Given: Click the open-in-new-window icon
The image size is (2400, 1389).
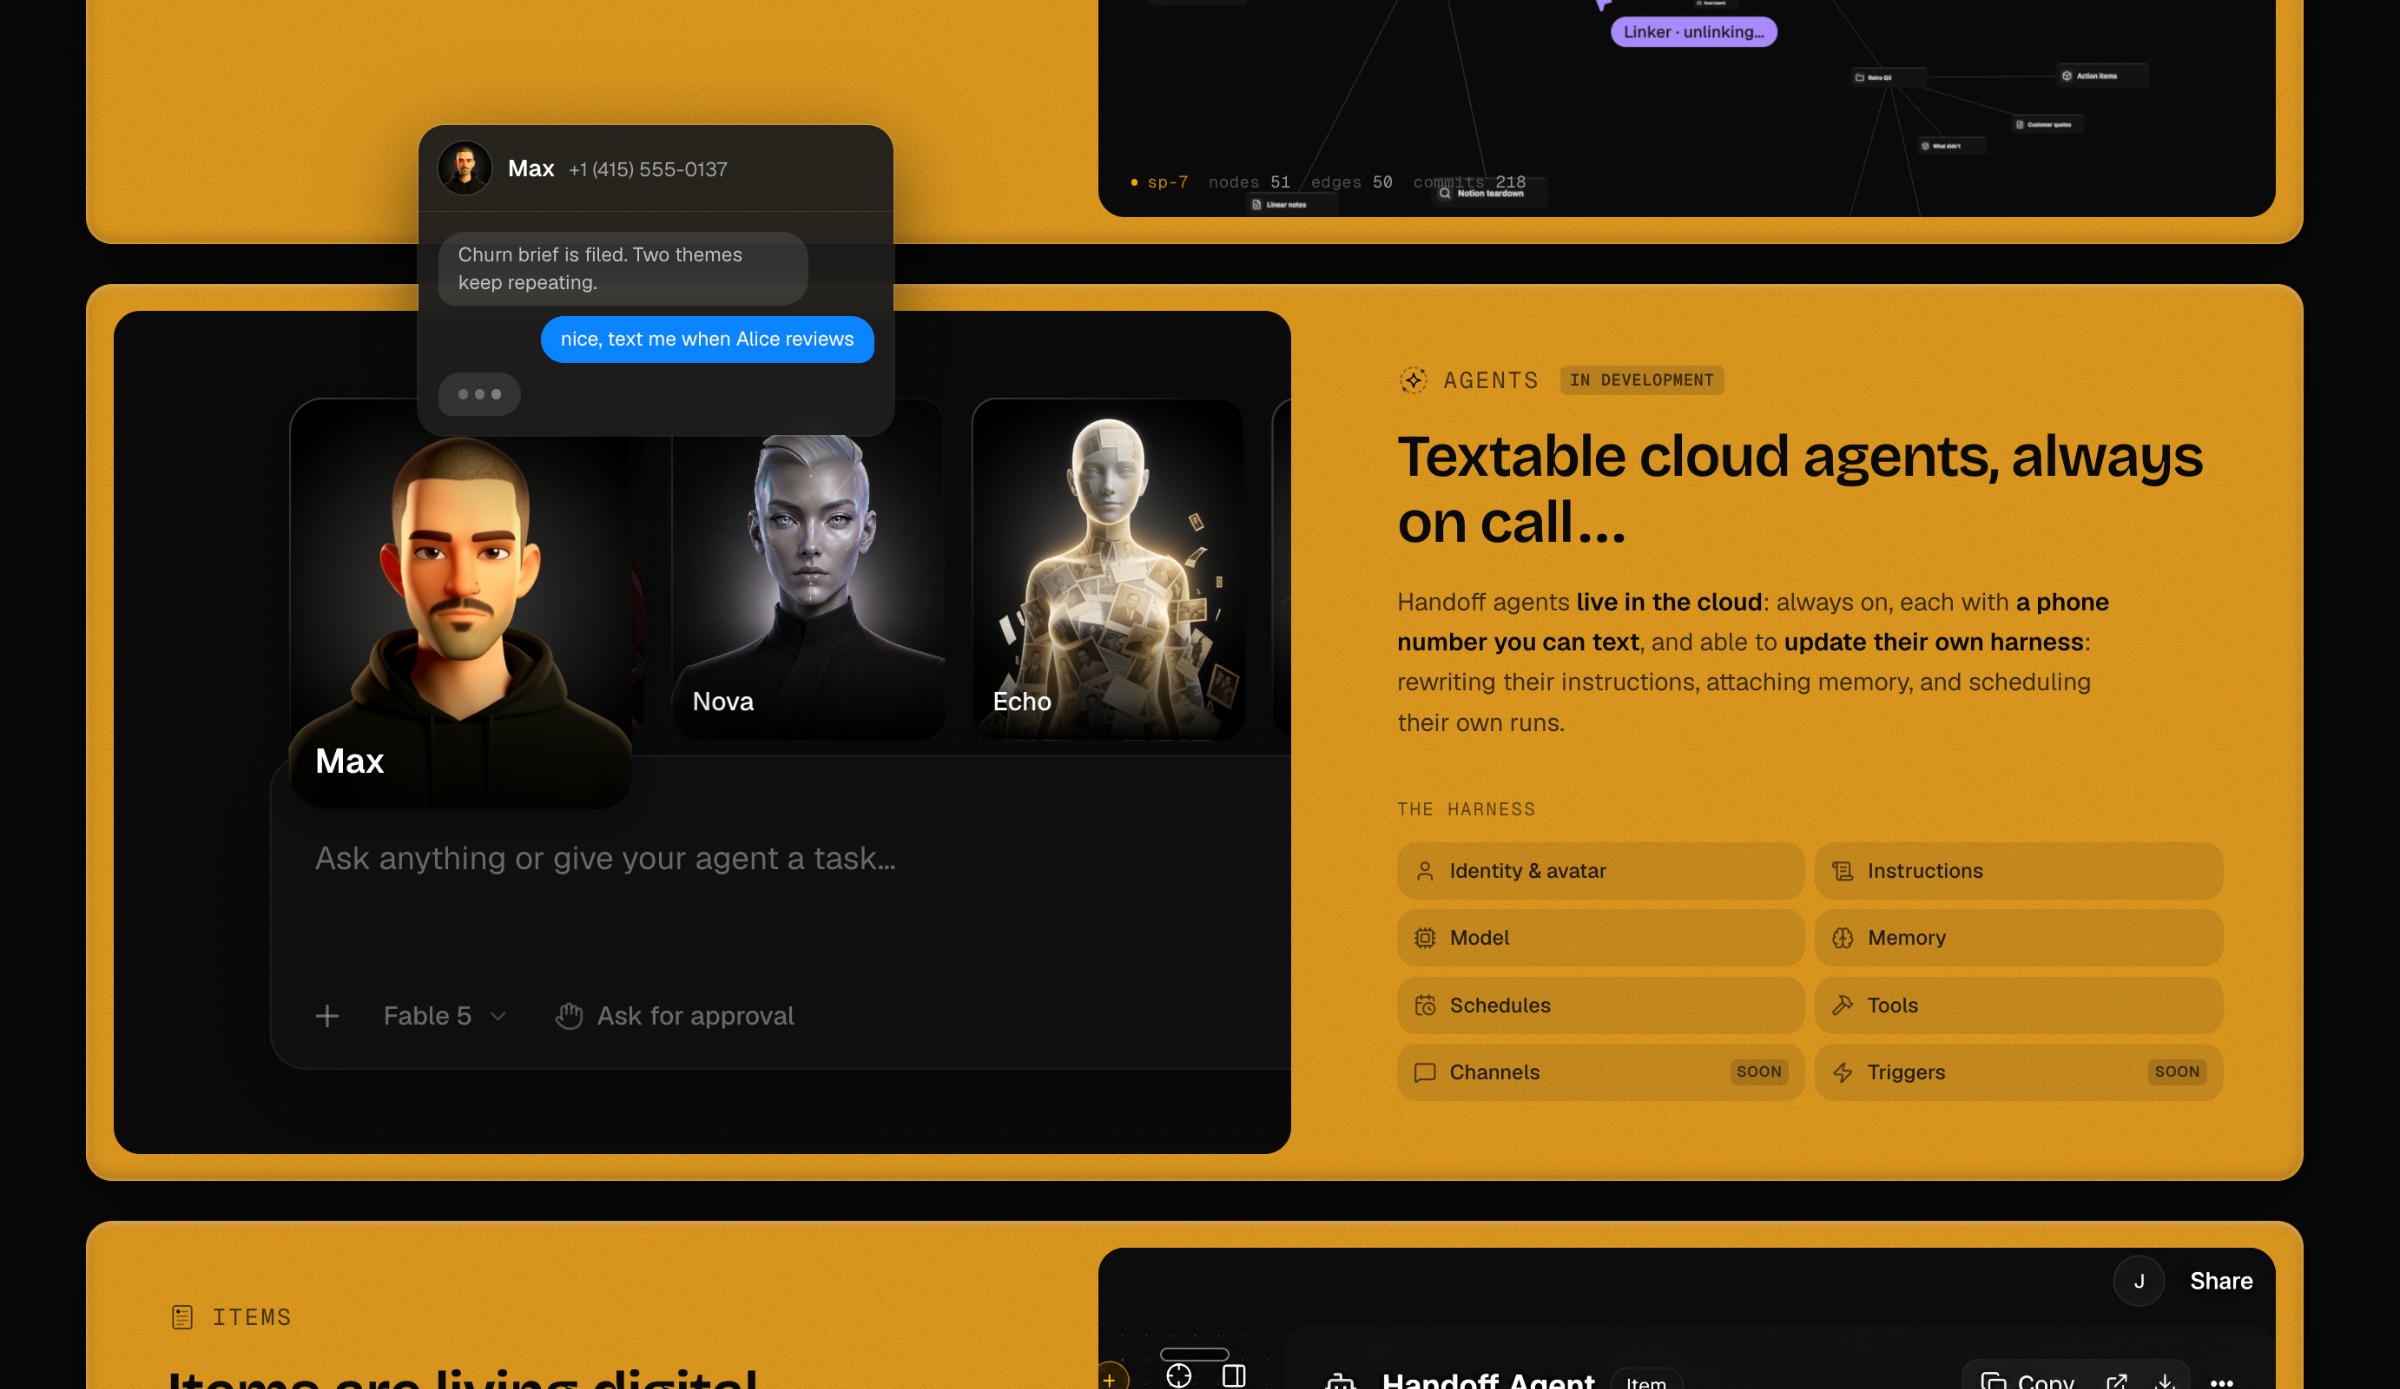Looking at the screenshot, I should pyautogui.click(x=2116, y=1381).
